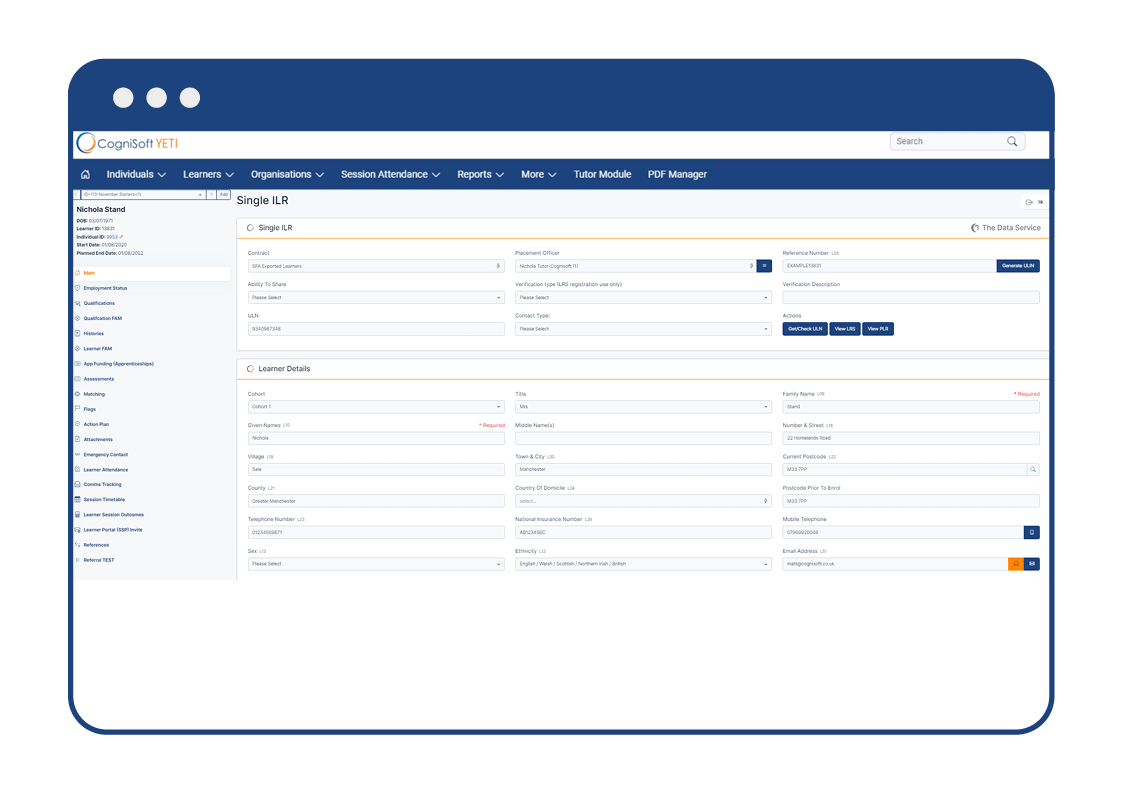Screen dimensions: 1123x794
Task: Open the Title dropdown
Action: coord(643,407)
